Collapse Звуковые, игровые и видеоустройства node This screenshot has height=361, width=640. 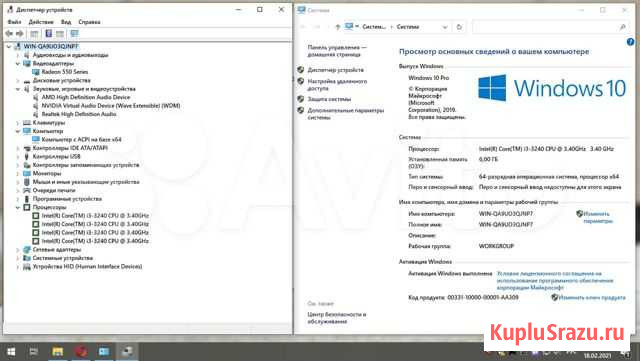18,89
